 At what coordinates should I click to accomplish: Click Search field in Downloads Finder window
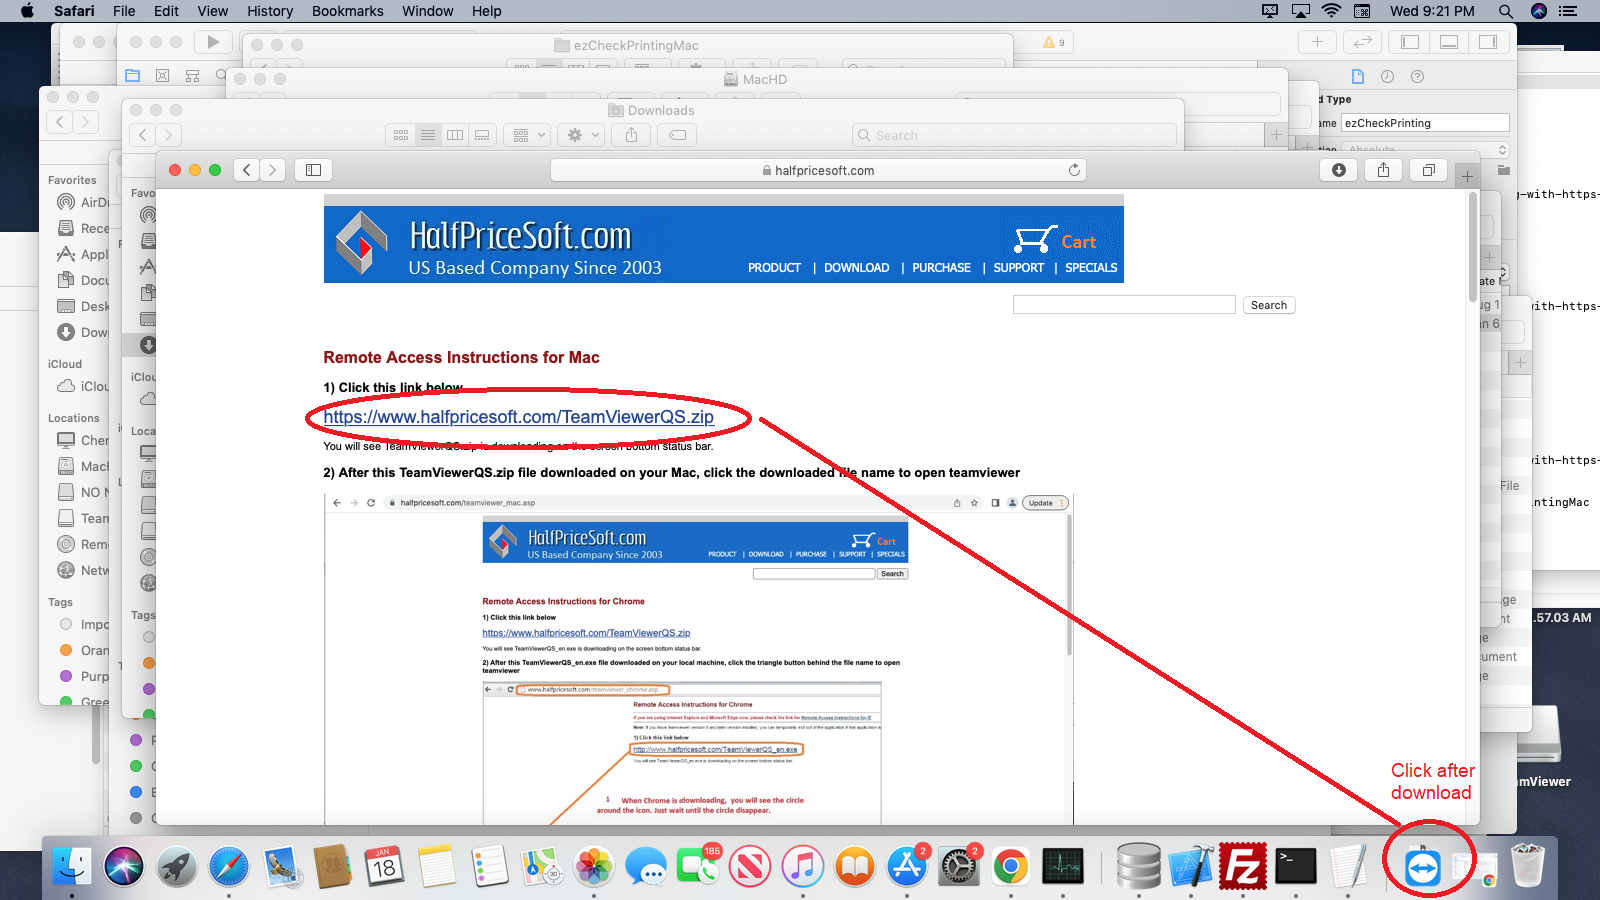(1014, 135)
